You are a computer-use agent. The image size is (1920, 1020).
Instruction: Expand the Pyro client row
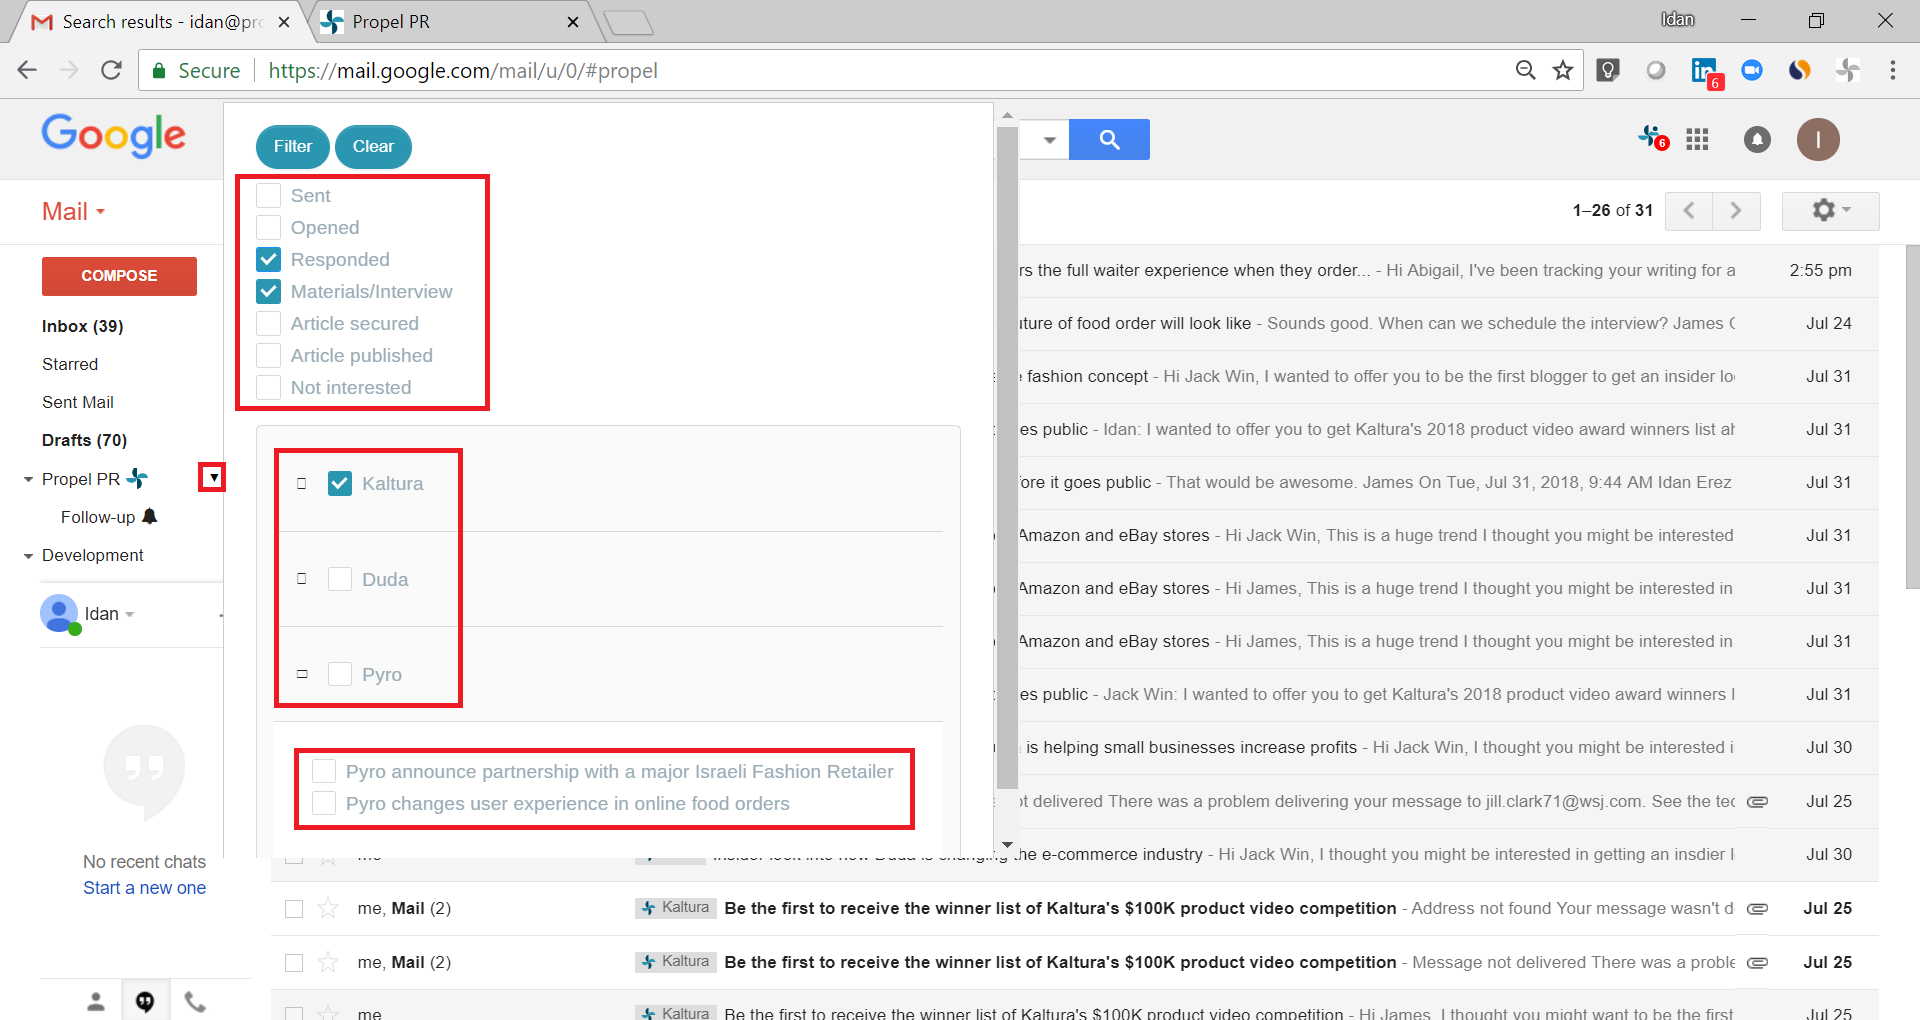(302, 674)
